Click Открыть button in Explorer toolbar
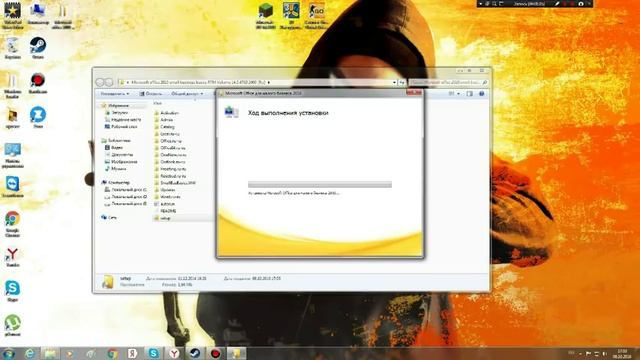Image resolution: width=640 pixels, height=360 pixels. point(151,94)
